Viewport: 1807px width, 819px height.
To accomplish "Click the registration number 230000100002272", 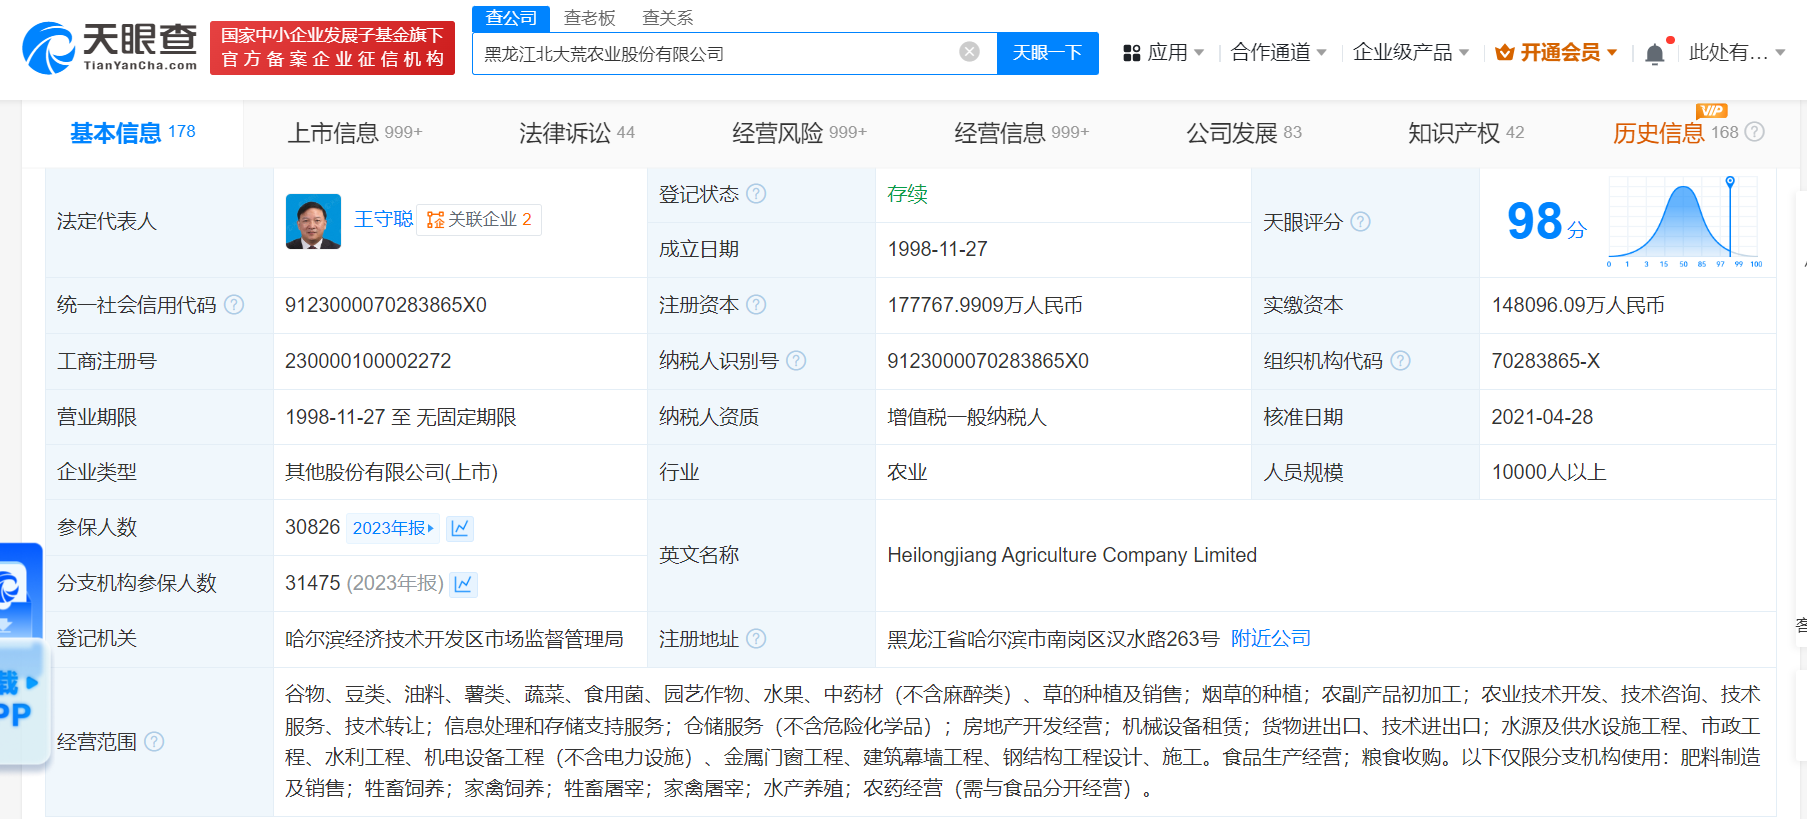I will 368,361.
